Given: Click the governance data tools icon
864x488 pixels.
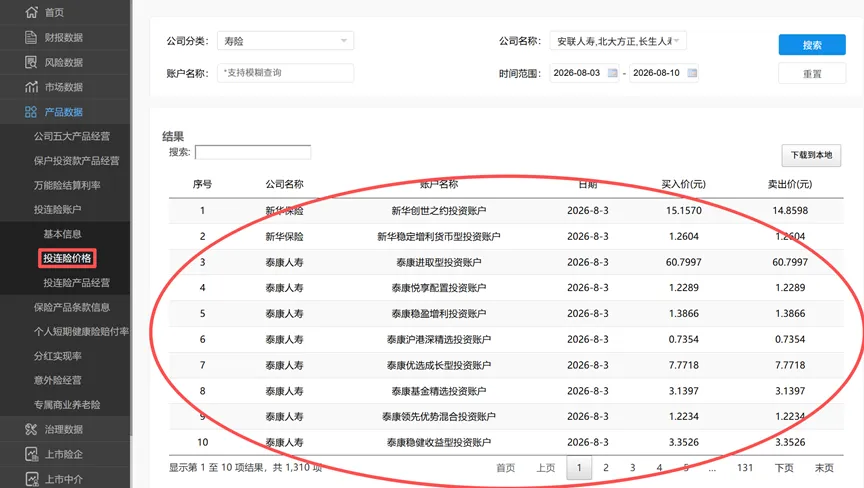Looking at the screenshot, I should point(31,429).
